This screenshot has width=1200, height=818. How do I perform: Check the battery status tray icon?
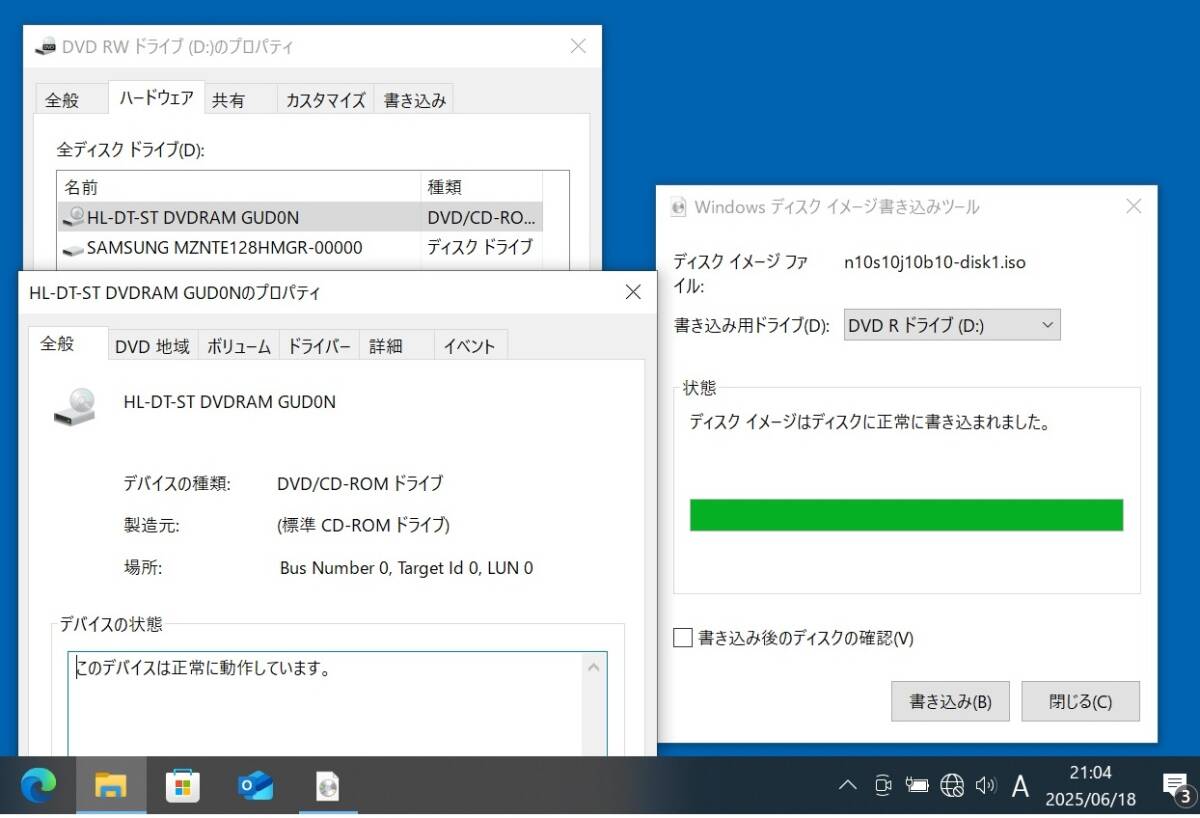point(917,786)
